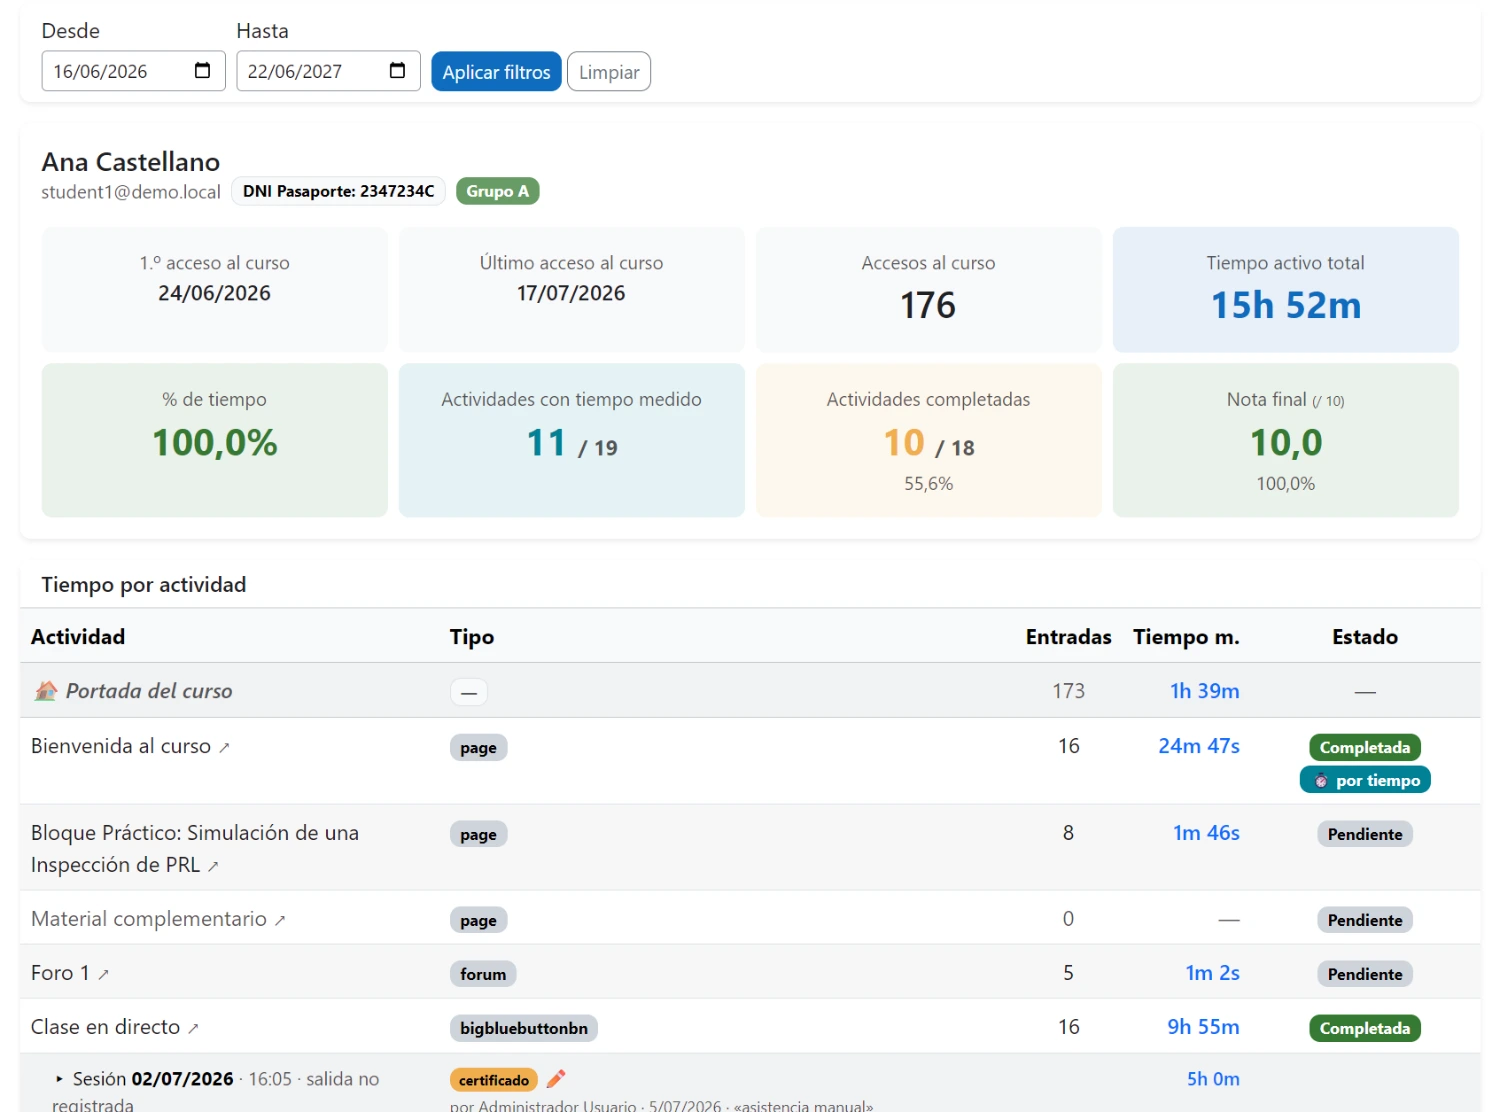
Task: Click the Hasta date field showing 22/06/2027
Action: point(328,71)
